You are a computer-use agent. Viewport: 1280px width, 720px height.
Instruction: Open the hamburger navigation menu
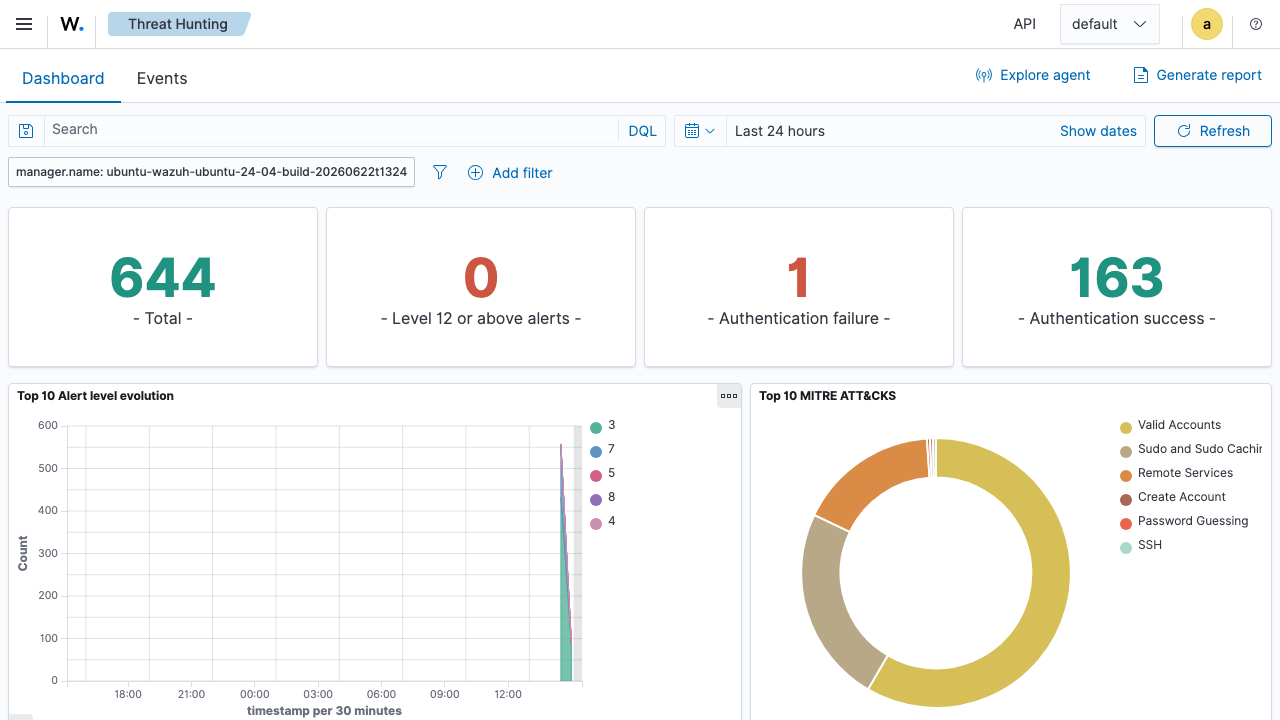[24, 24]
